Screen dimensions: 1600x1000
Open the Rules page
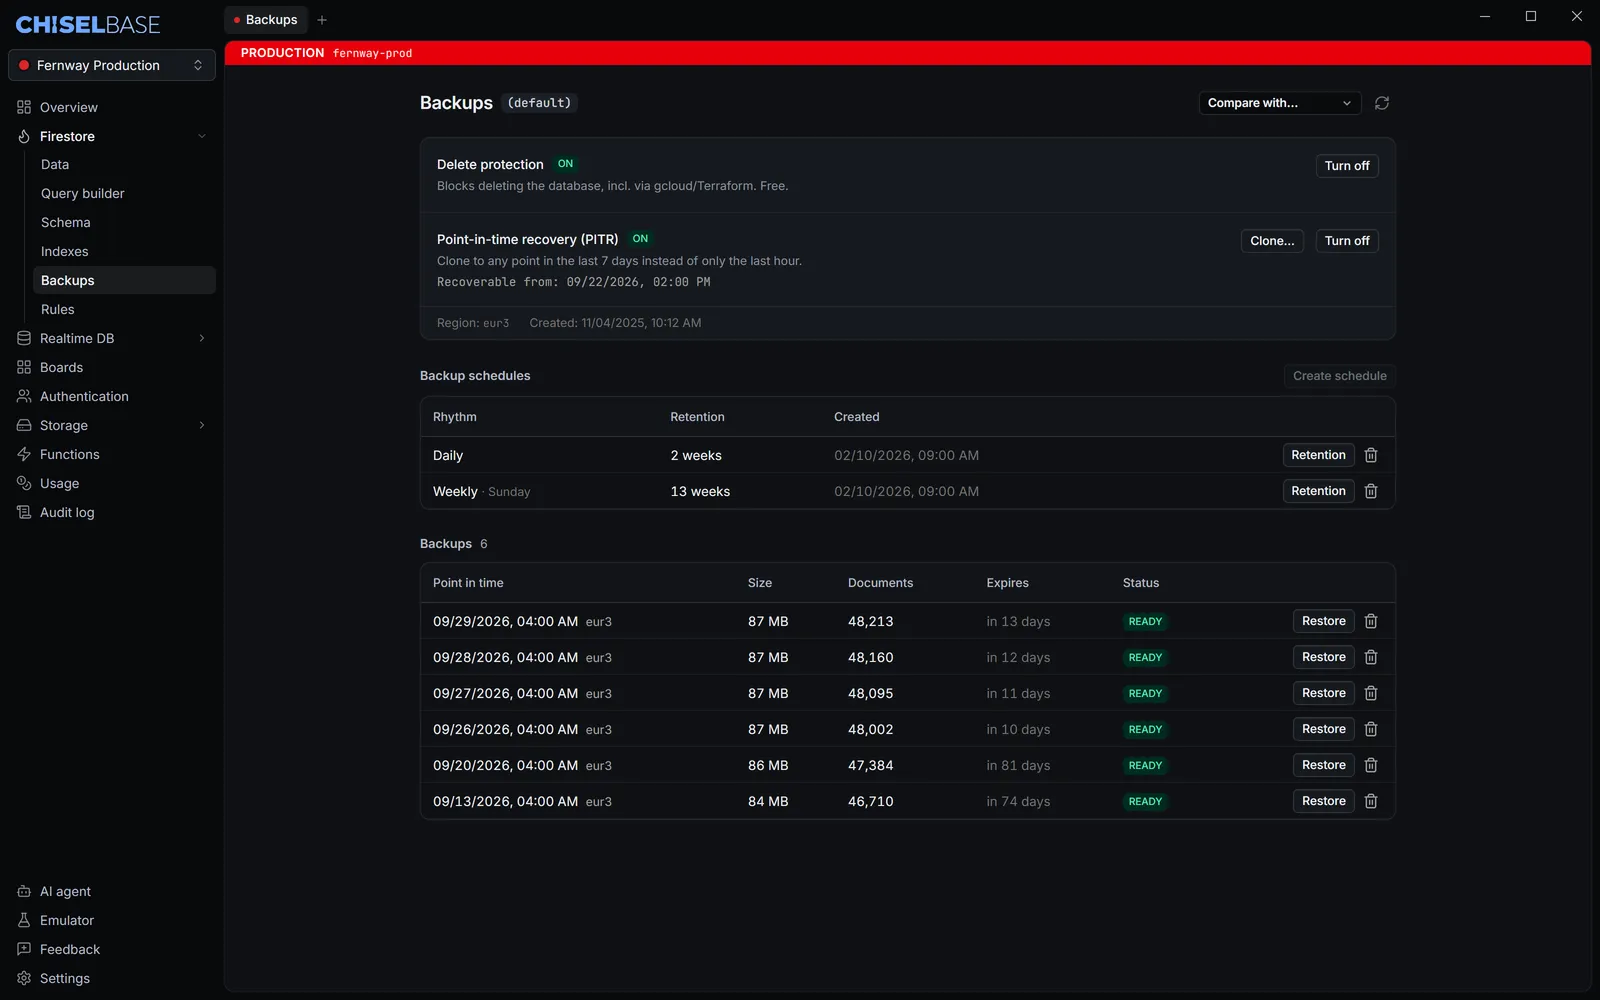click(x=124, y=309)
